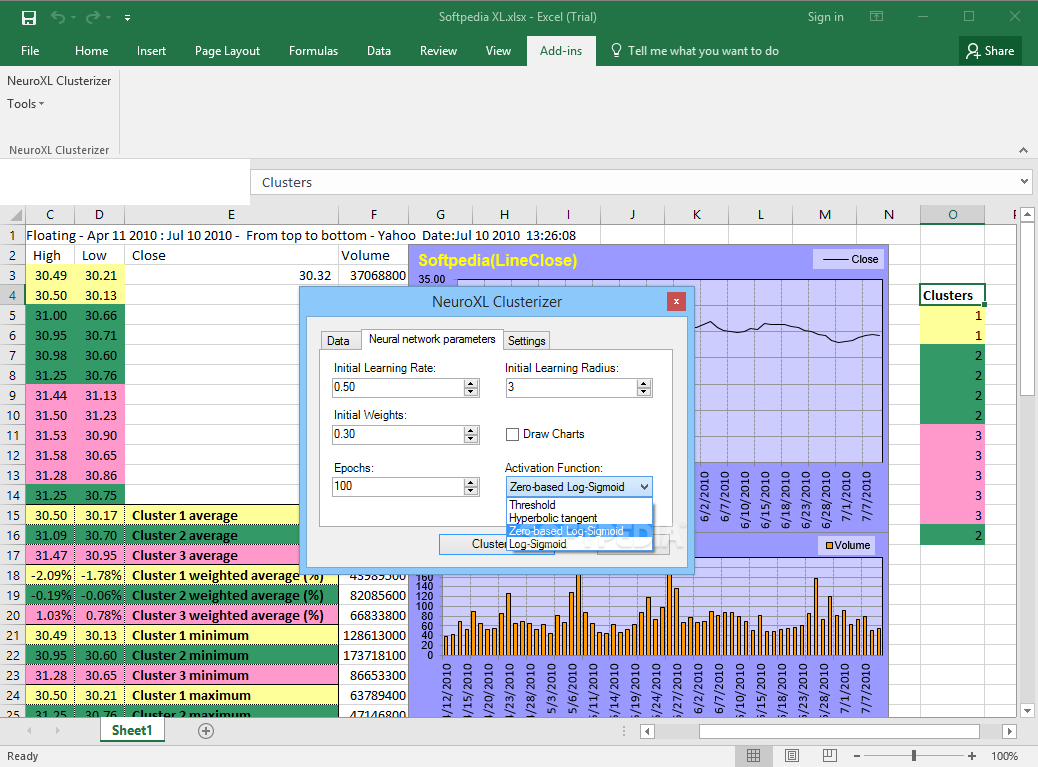
Task: Decrease Initial Learning Rate with down arrow
Action: tap(471, 392)
